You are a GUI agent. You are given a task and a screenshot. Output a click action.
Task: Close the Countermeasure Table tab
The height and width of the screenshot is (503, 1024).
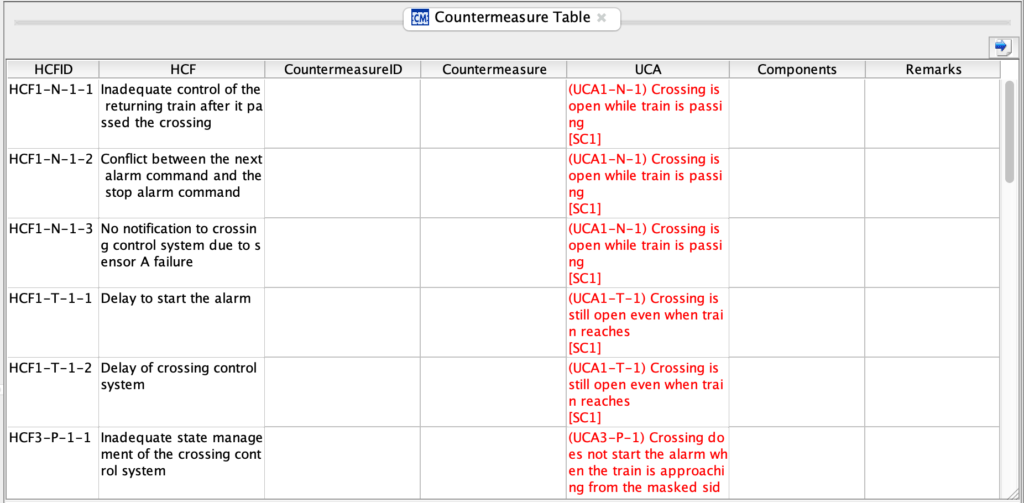[601, 18]
